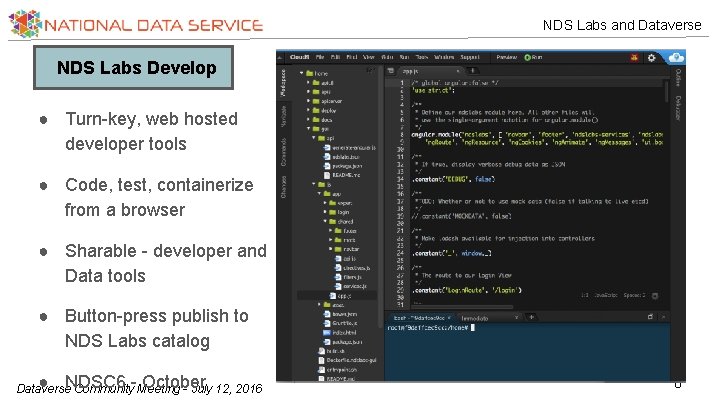The height and width of the screenshot is (405, 720).
Task: Open the Window menu
Action: point(444,57)
